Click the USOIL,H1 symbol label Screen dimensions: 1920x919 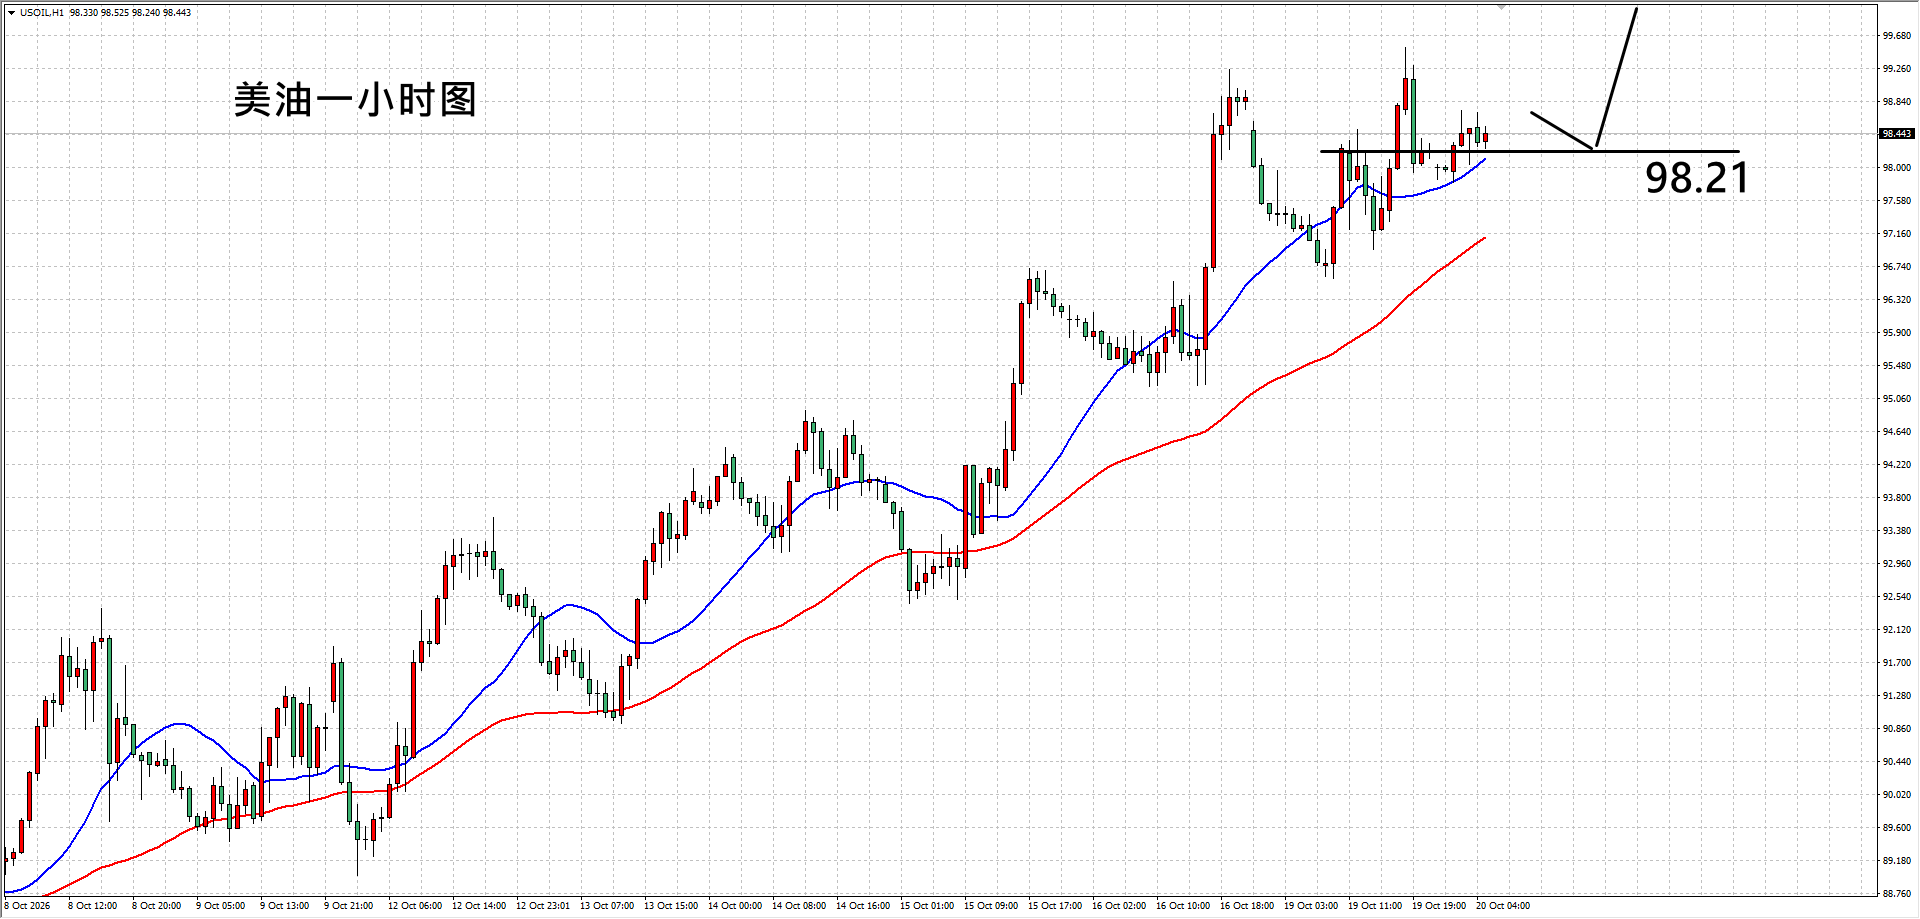click(x=42, y=13)
